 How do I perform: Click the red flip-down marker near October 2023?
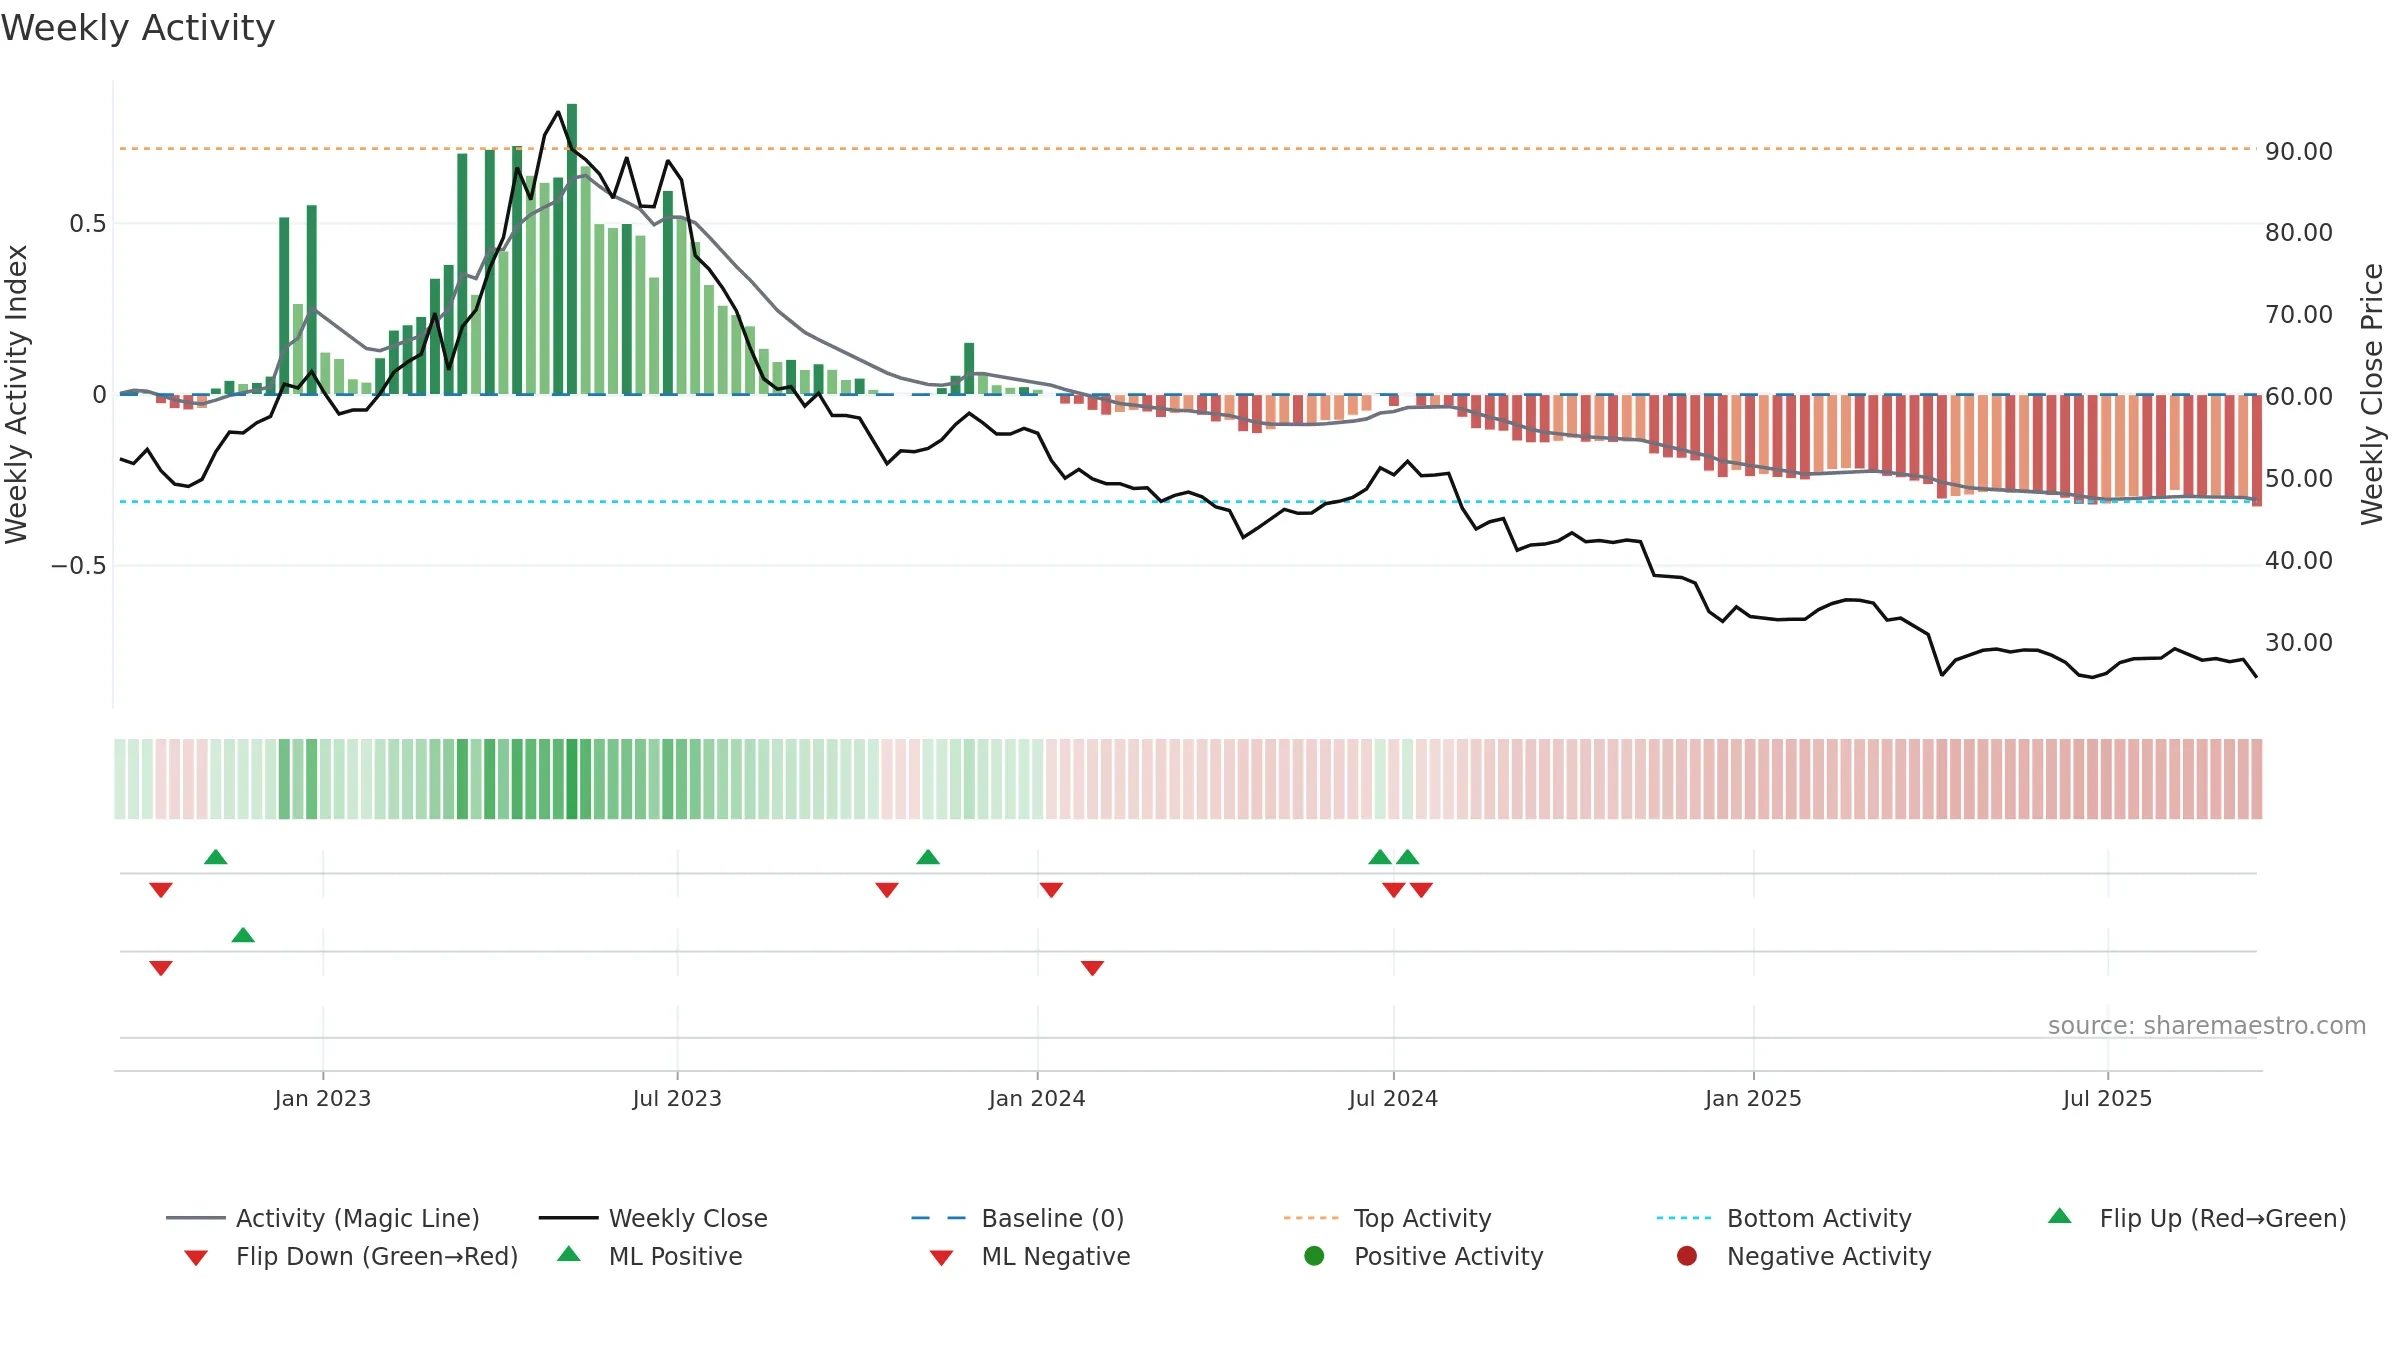[887, 890]
